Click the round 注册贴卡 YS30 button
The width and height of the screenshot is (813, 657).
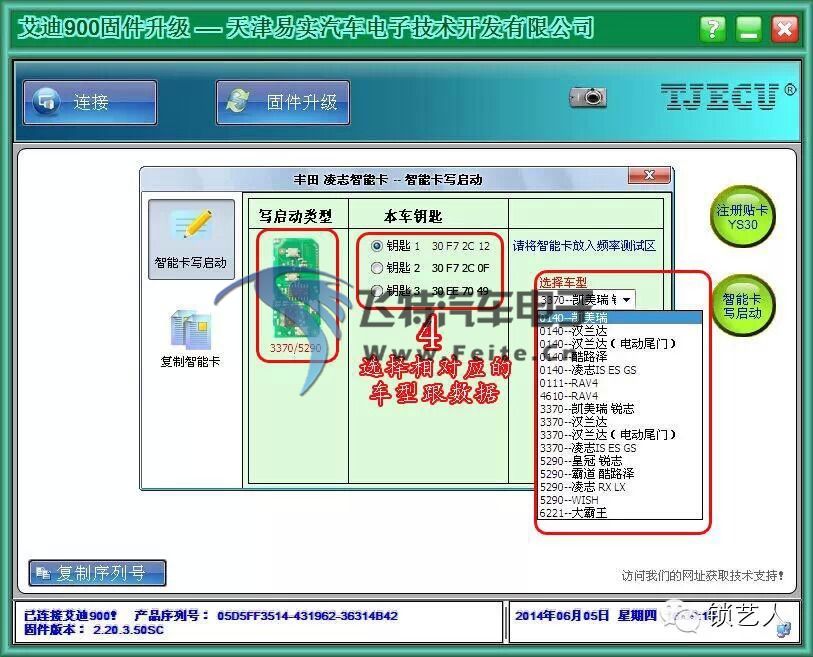(x=742, y=217)
